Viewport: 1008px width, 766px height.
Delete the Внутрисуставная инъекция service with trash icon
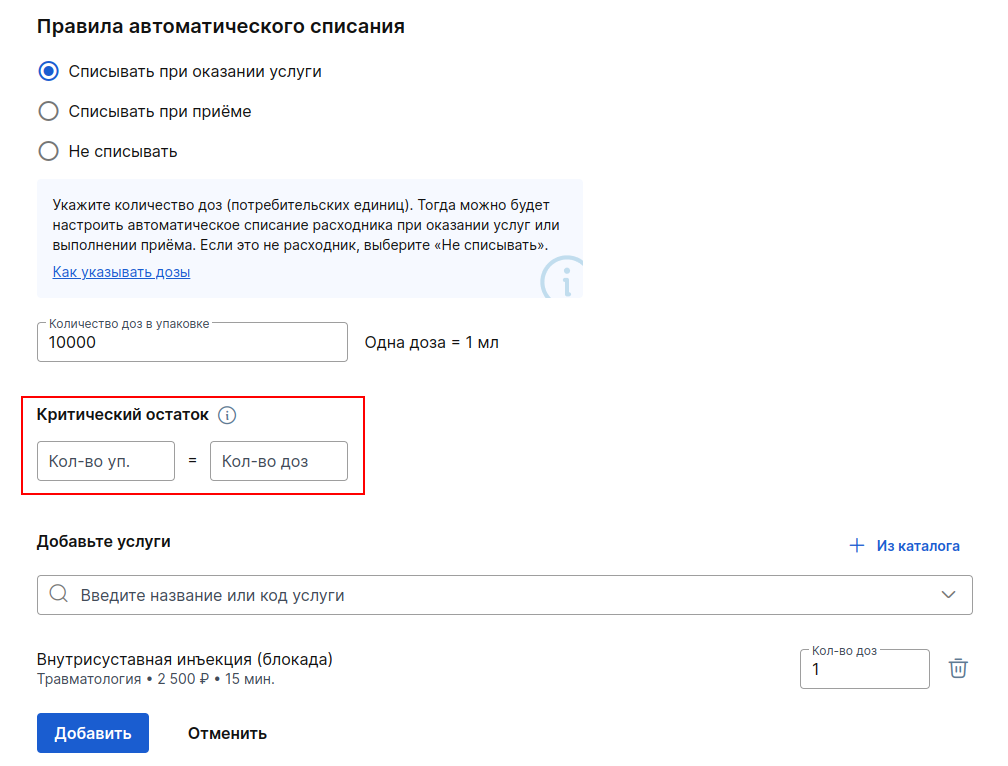click(x=958, y=668)
